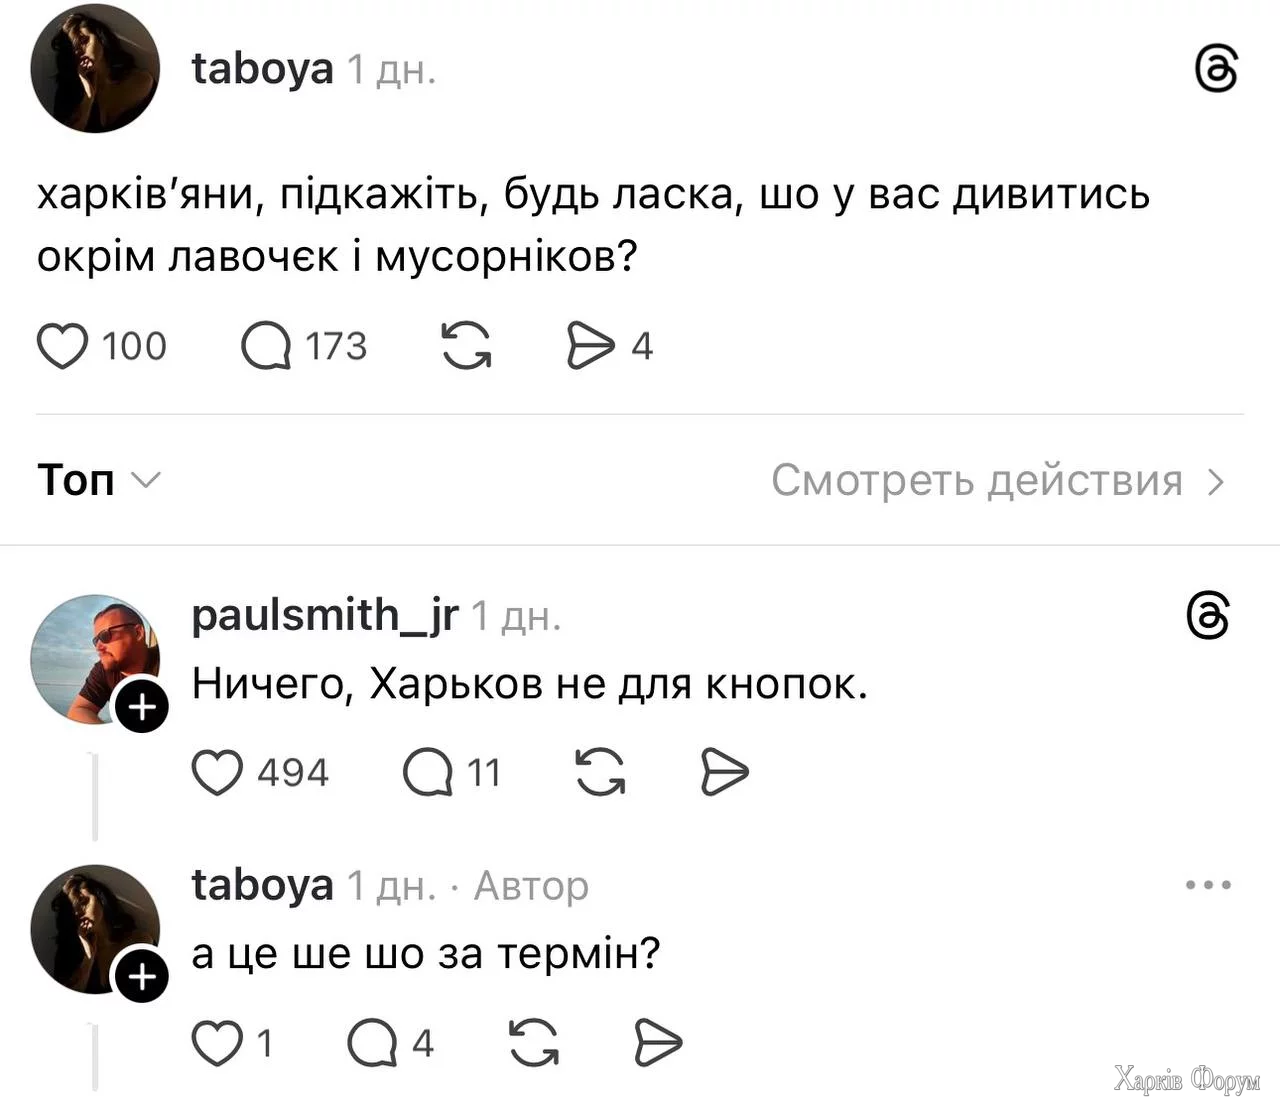1280x1108 pixels.
Task: Share the main post
Action: click(592, 346)
